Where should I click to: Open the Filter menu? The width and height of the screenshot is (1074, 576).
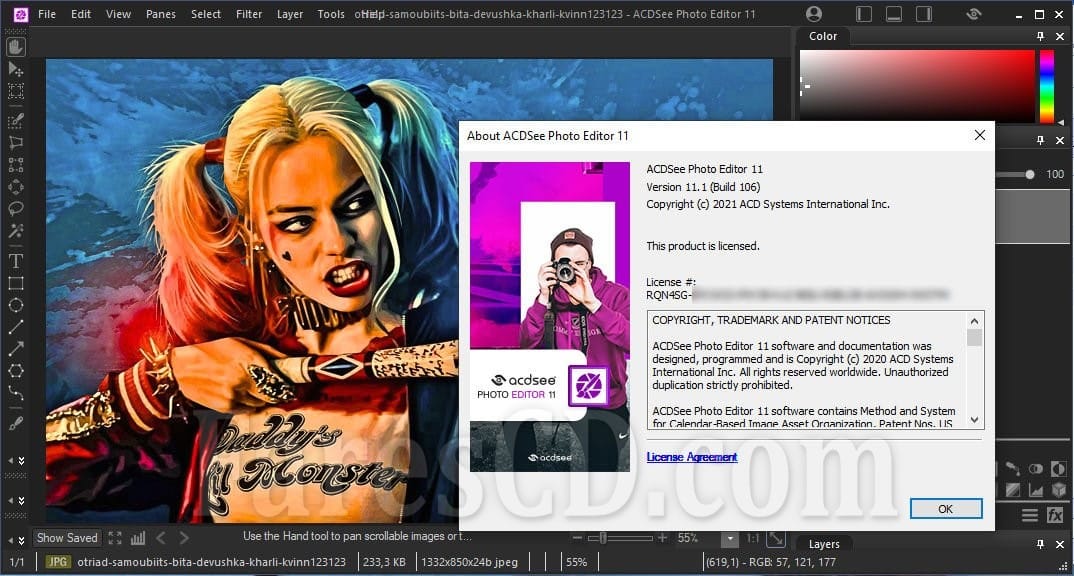(249, 14)
